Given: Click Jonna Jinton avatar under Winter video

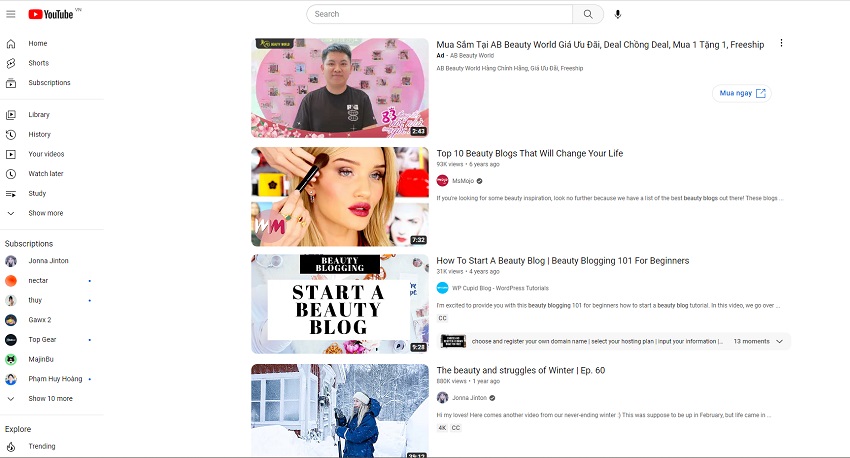Looking at the screenshot, I should click(442, 398).
